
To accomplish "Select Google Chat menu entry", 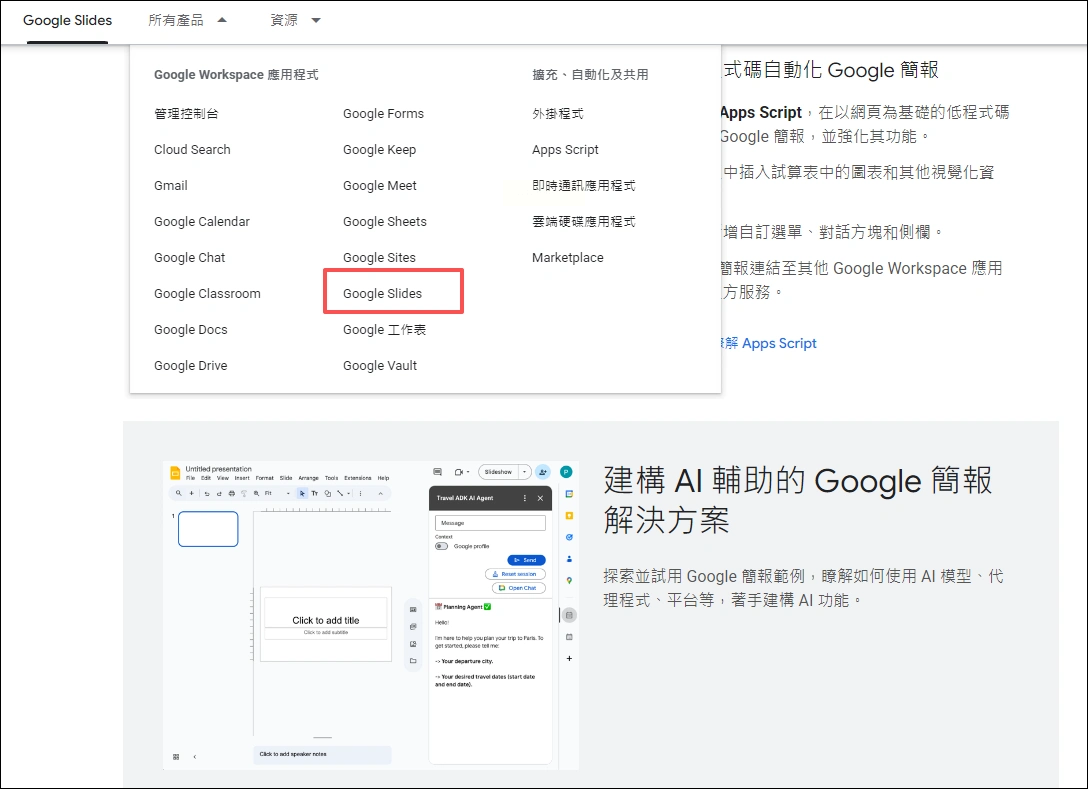I will tap(189, 258).
